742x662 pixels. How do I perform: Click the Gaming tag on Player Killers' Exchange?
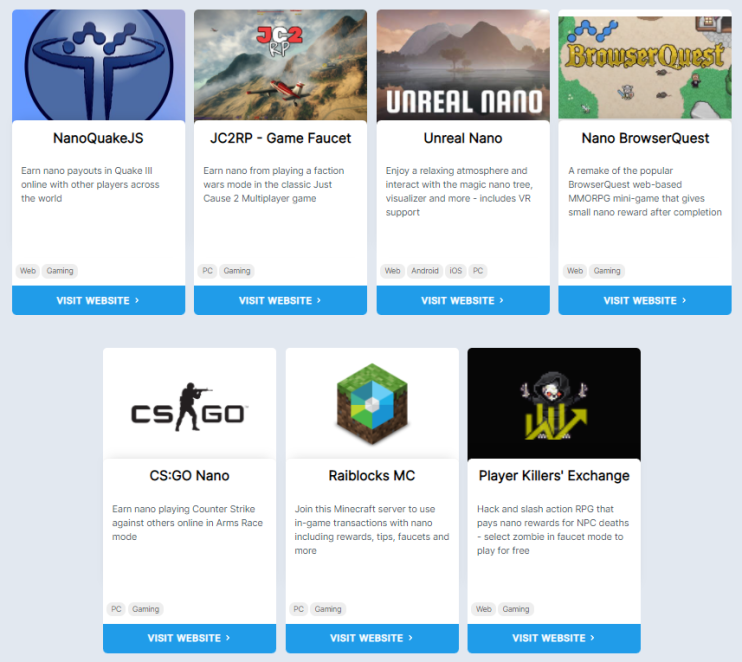click(516, 609)
